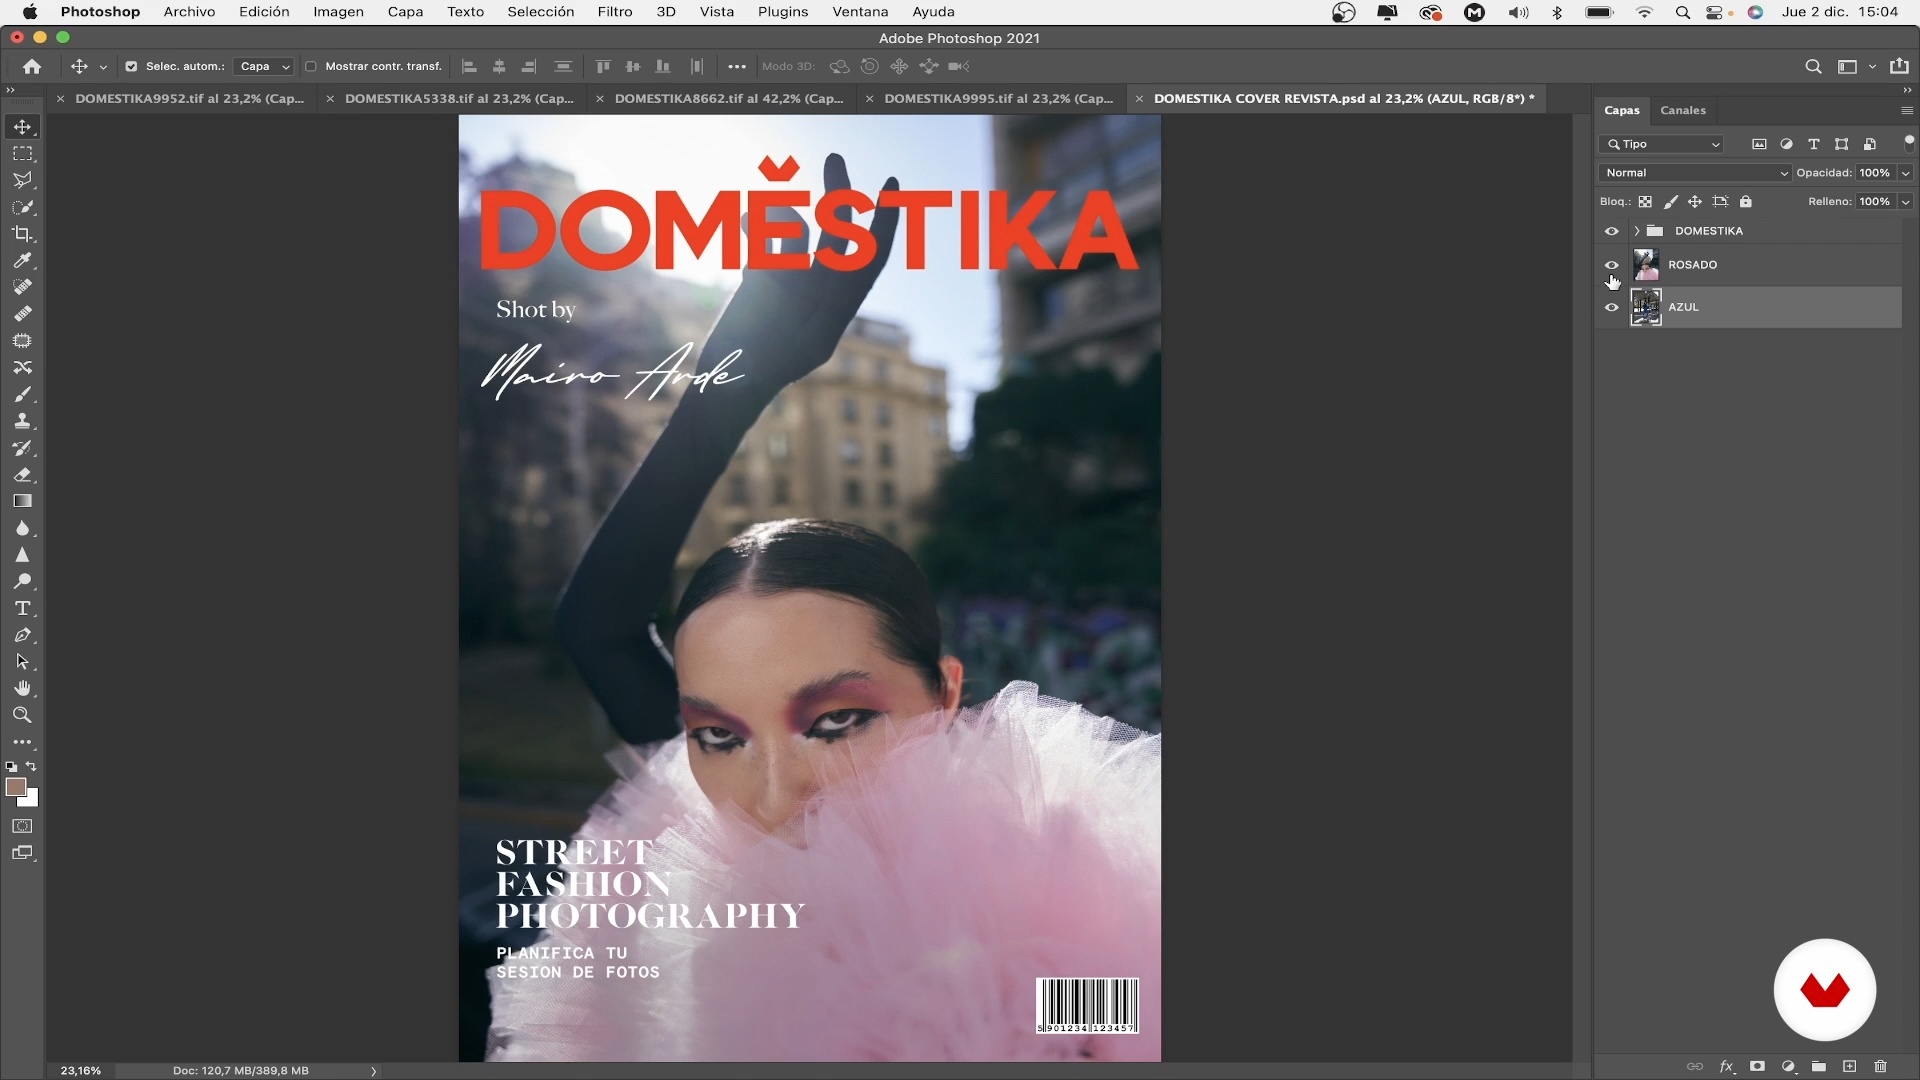The image size is (1920, 1080).
Task: Filter layers by text type
Action: [1814, 144]
